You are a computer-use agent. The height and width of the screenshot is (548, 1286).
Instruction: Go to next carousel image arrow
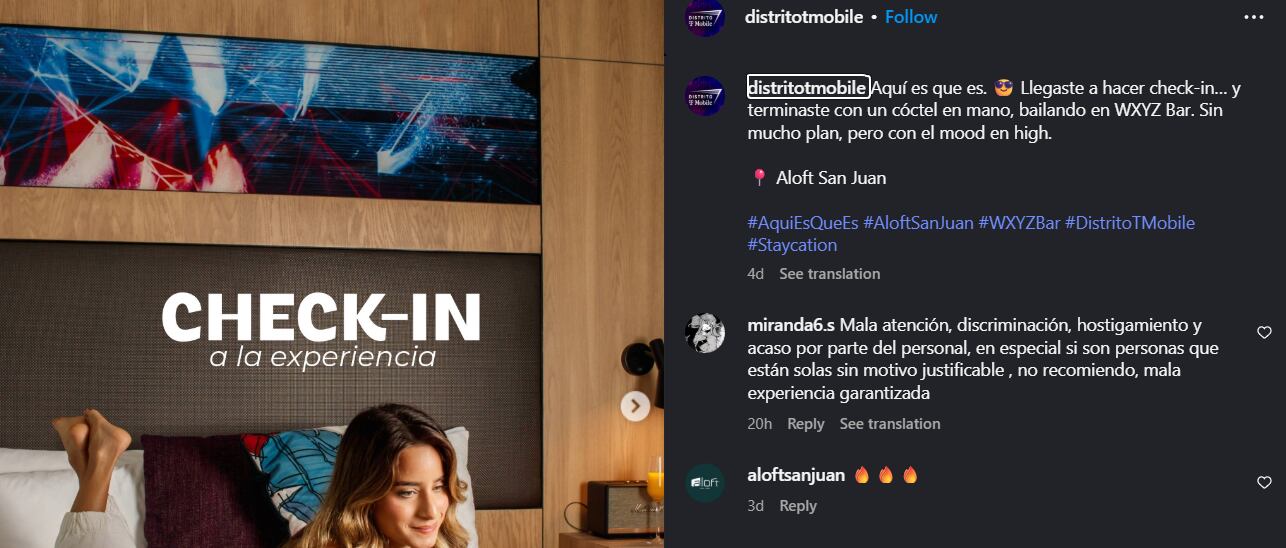click(635, 406)
